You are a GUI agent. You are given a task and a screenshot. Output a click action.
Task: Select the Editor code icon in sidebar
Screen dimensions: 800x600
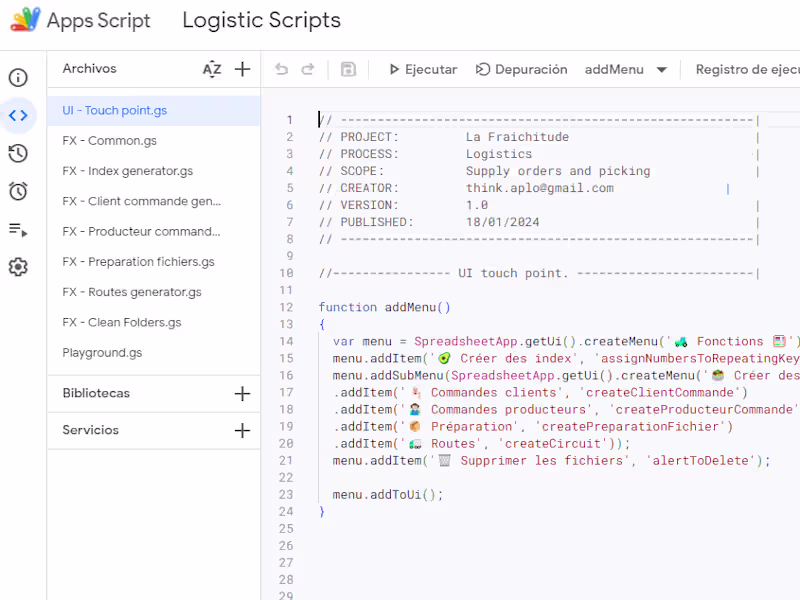click(18, 116)
